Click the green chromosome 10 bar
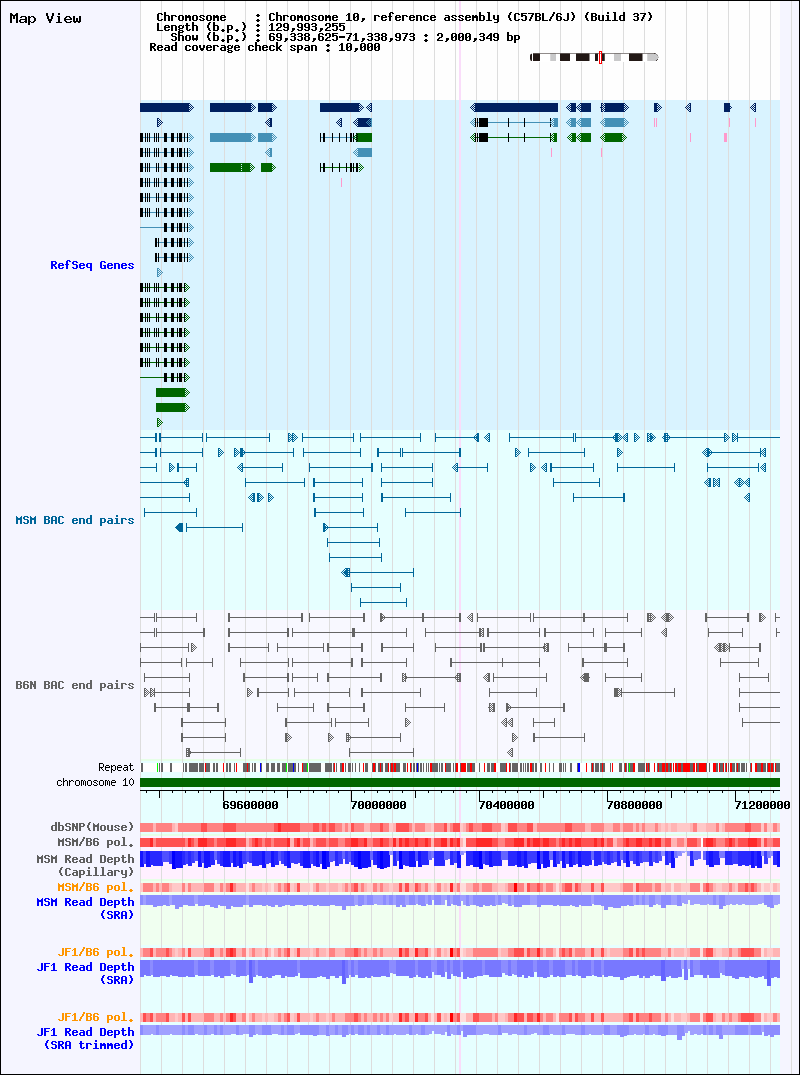 click(460, 782)
